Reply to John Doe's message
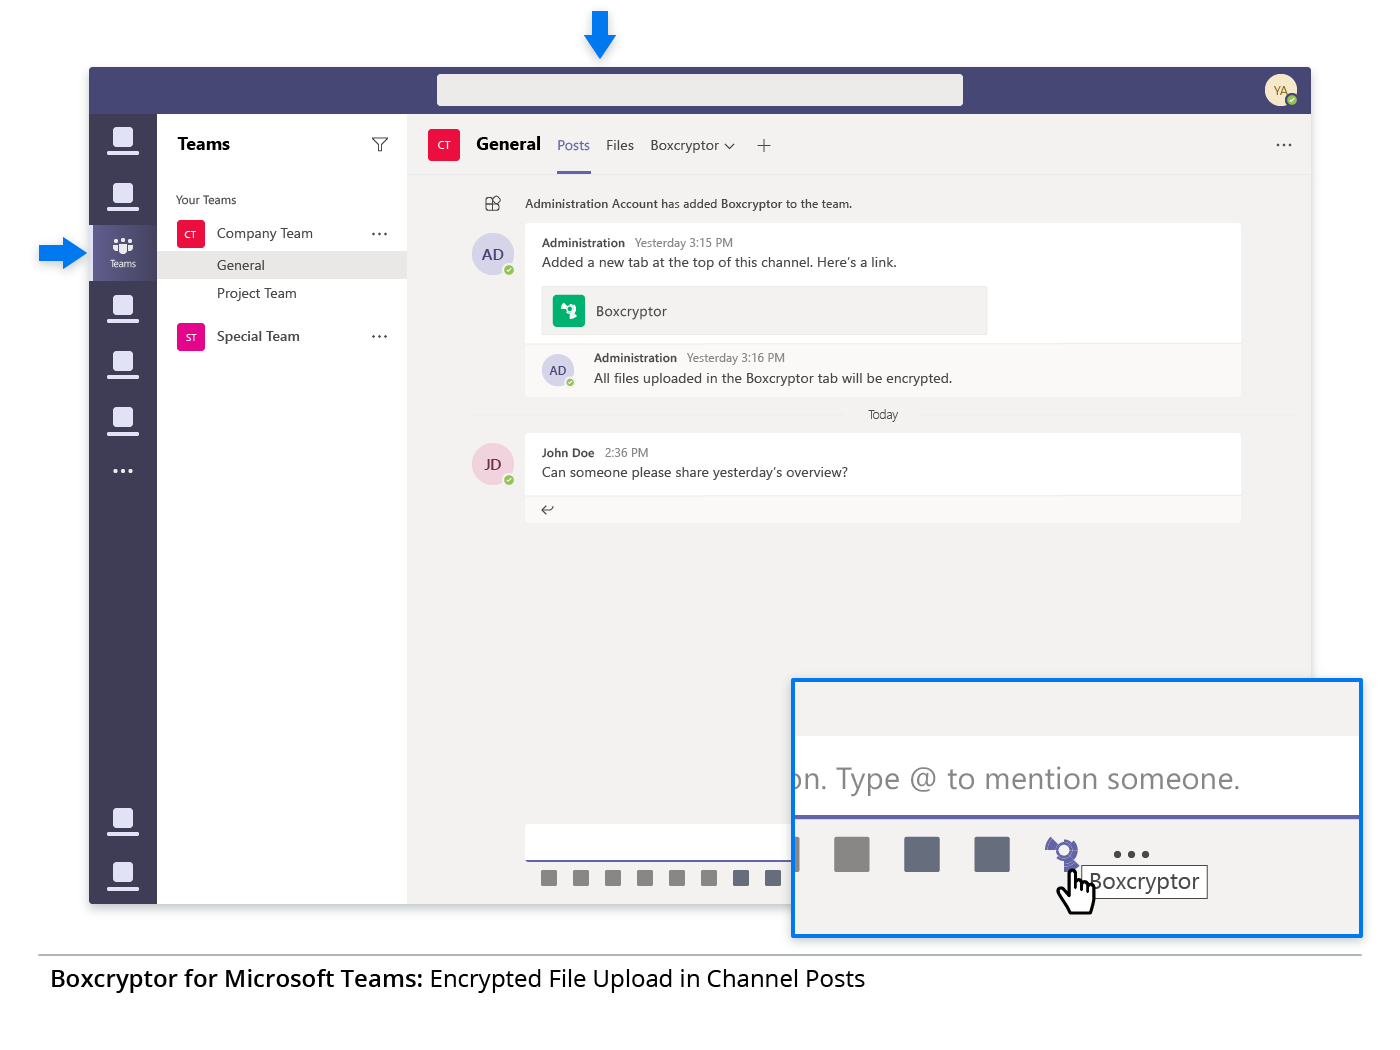 click(547, 510)
